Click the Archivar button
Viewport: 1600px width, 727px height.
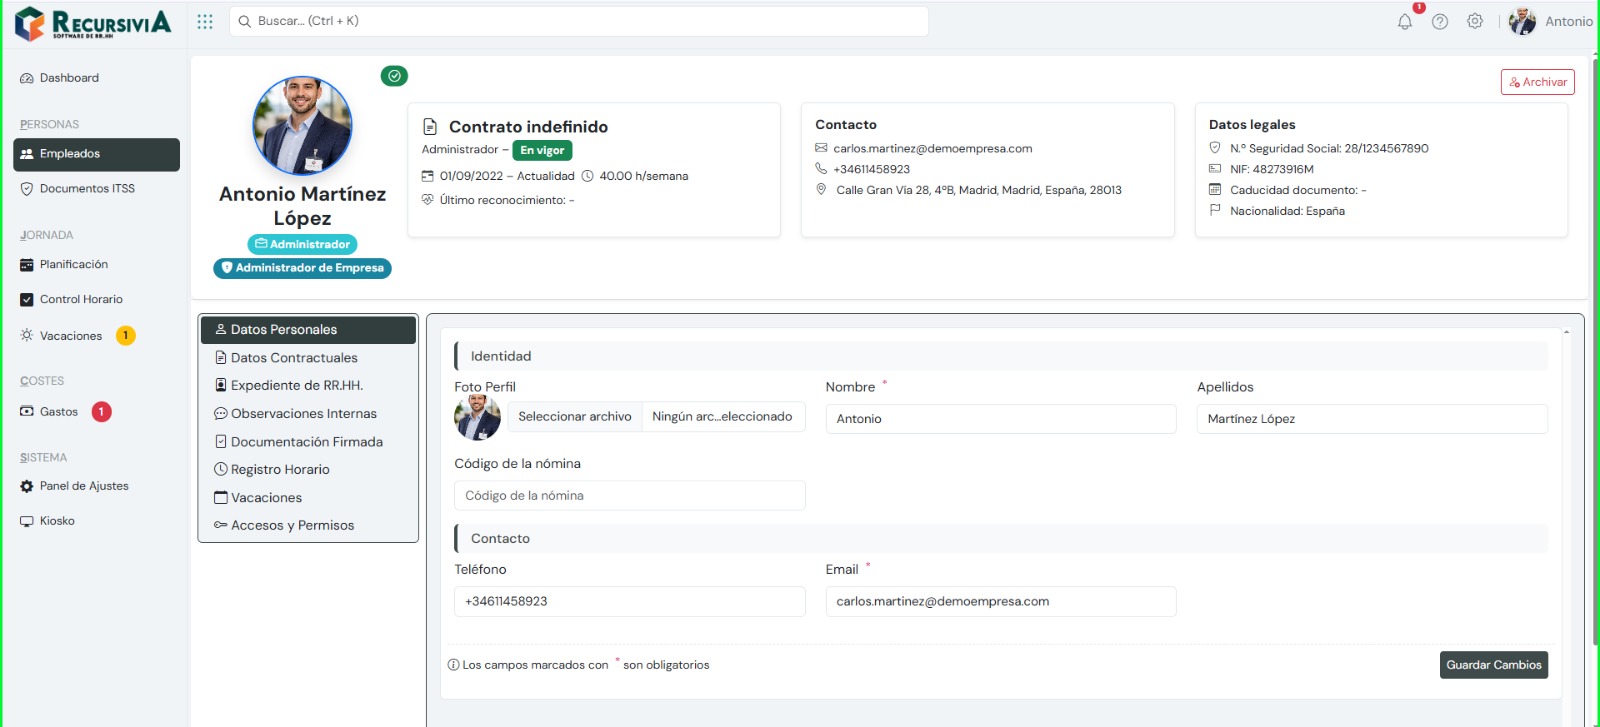1537,82
